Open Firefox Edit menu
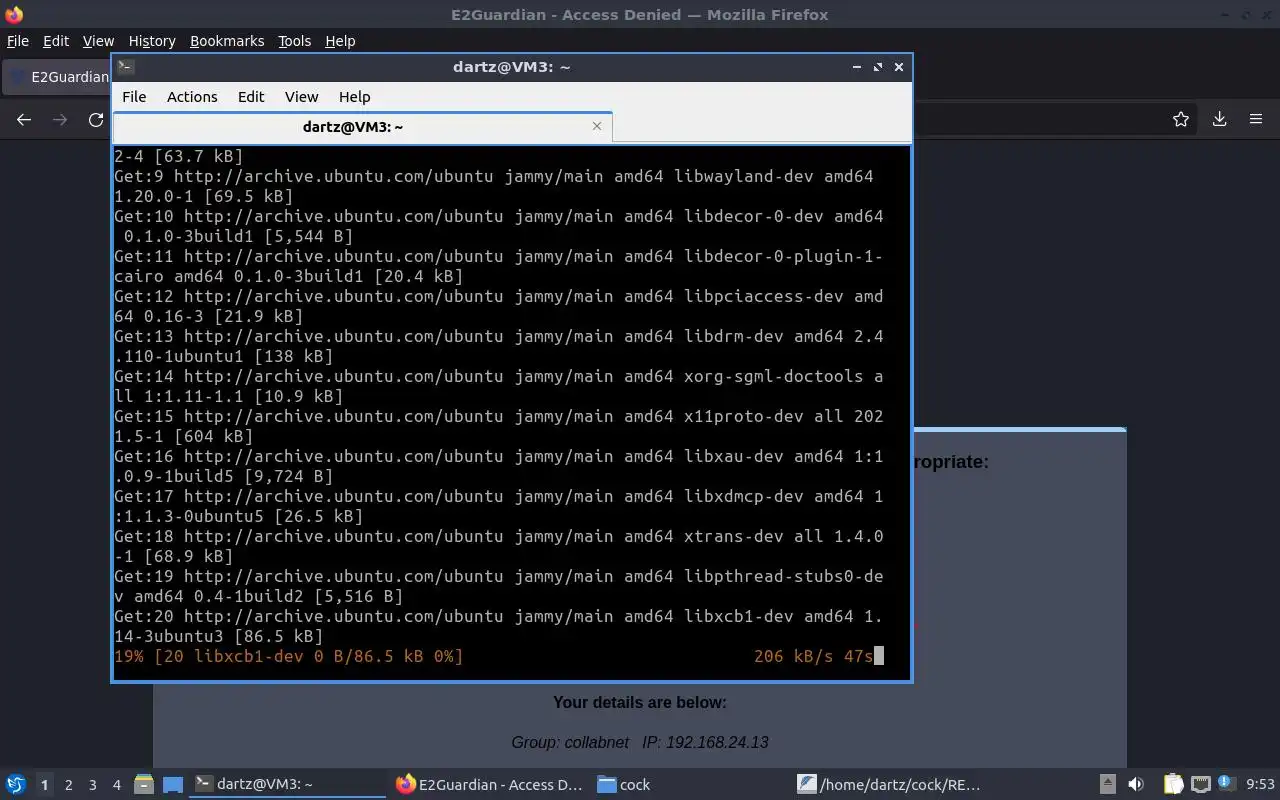This screenshot has height=800, width=1280. [x=56, y=41]
